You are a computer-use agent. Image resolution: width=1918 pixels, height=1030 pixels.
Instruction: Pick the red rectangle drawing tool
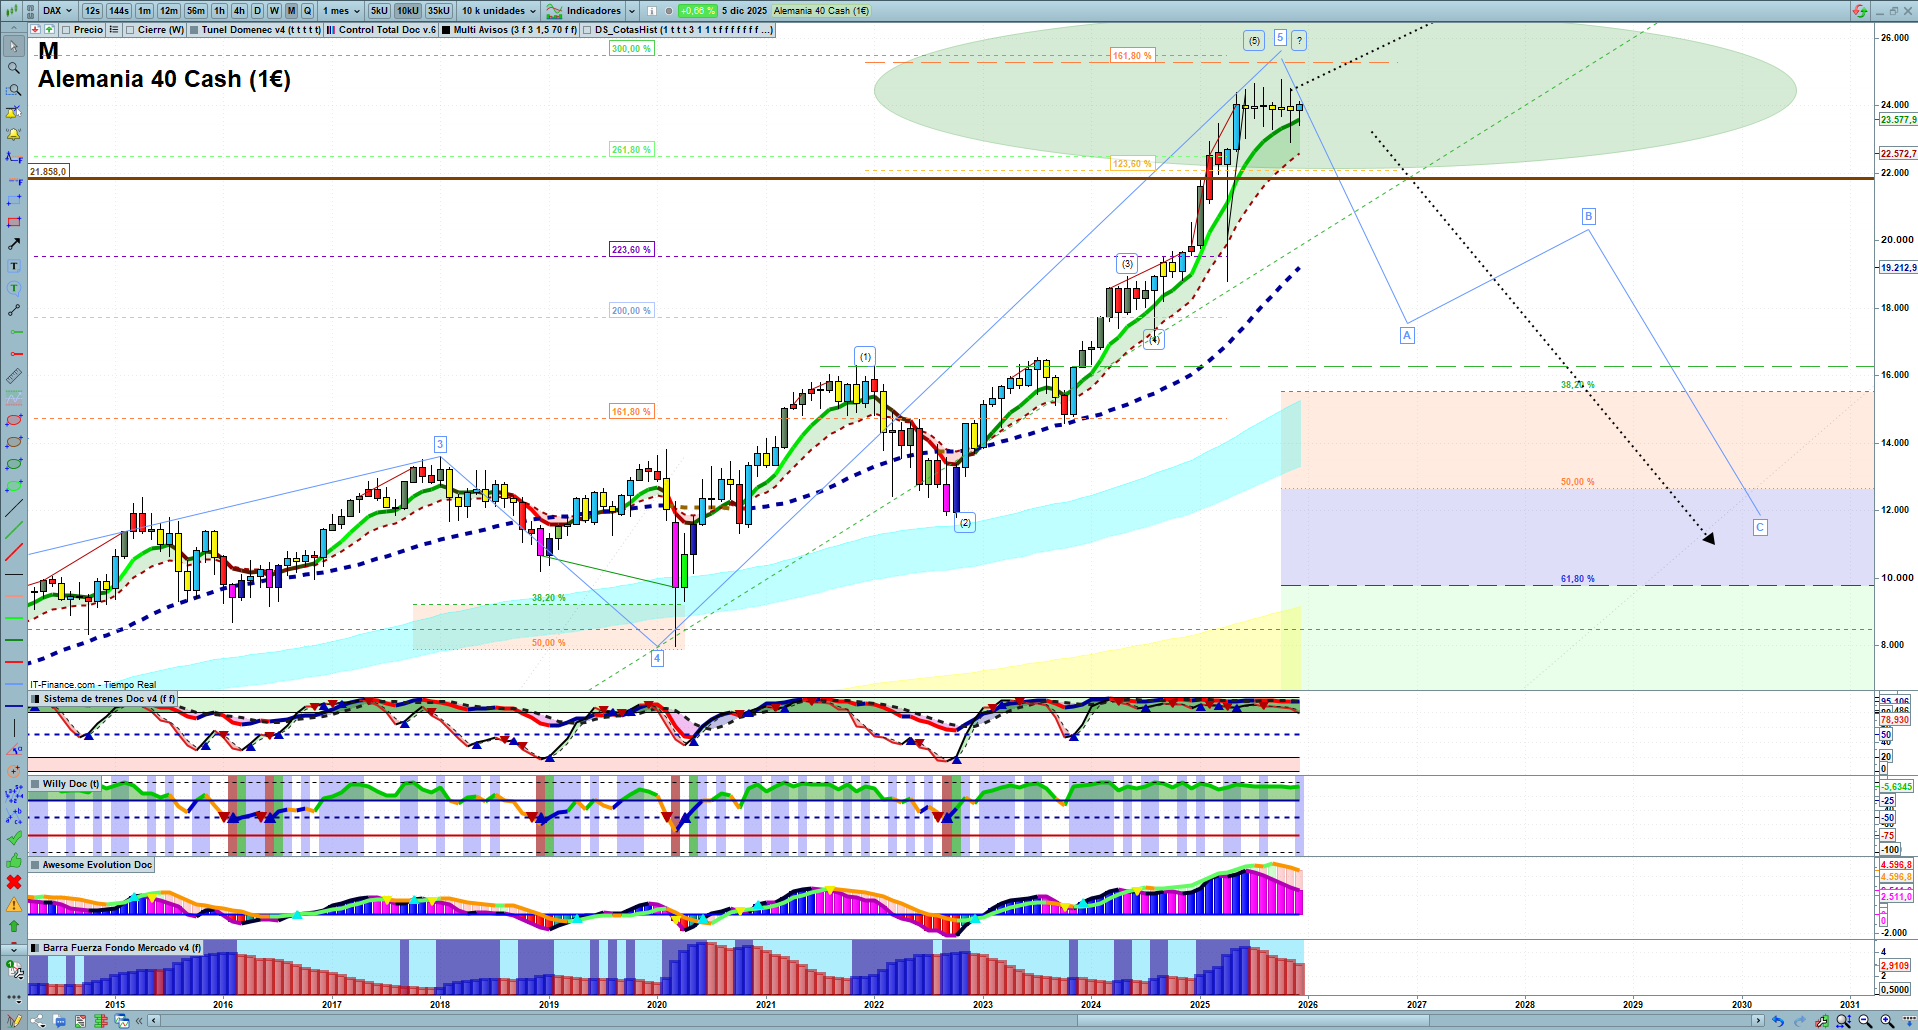pyautogui.click(x=14, y=222)
